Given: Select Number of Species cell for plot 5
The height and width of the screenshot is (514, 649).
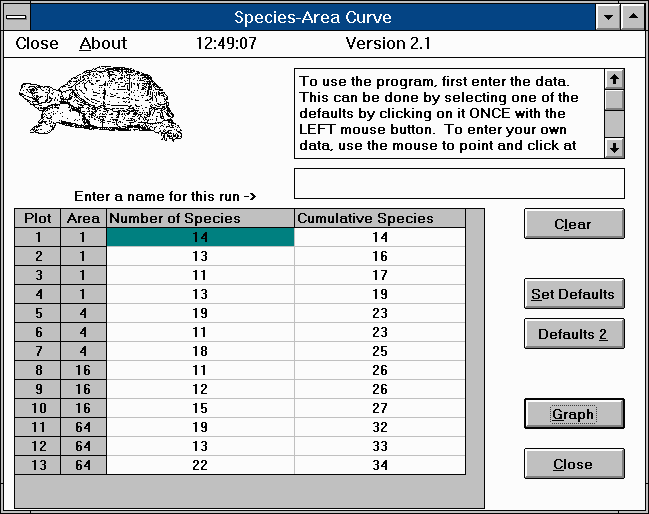Looking at the screenshot, I should [x=200, y=312].
